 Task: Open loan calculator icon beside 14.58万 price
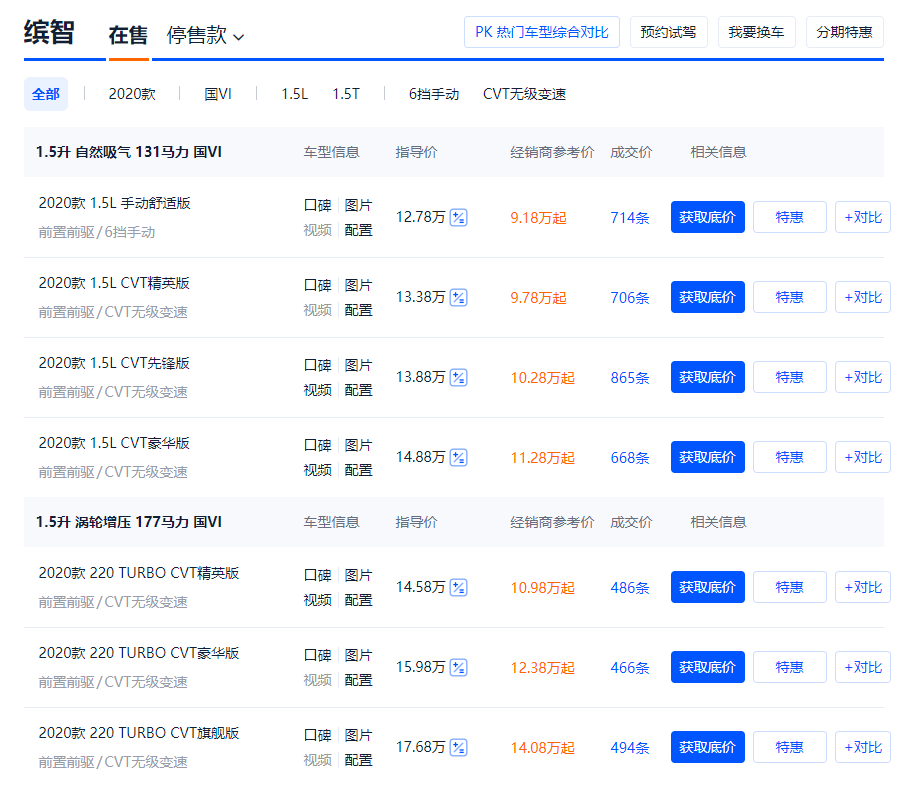[459, 588]
